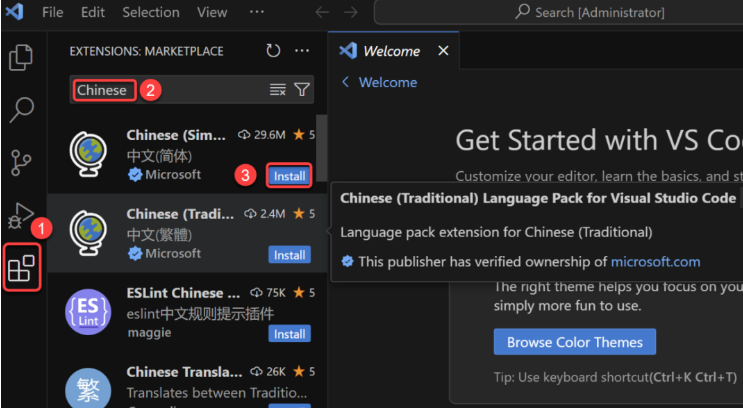Open the Selection menu
The width and height of the screenshot is (743, 408).
click(151, 12)
